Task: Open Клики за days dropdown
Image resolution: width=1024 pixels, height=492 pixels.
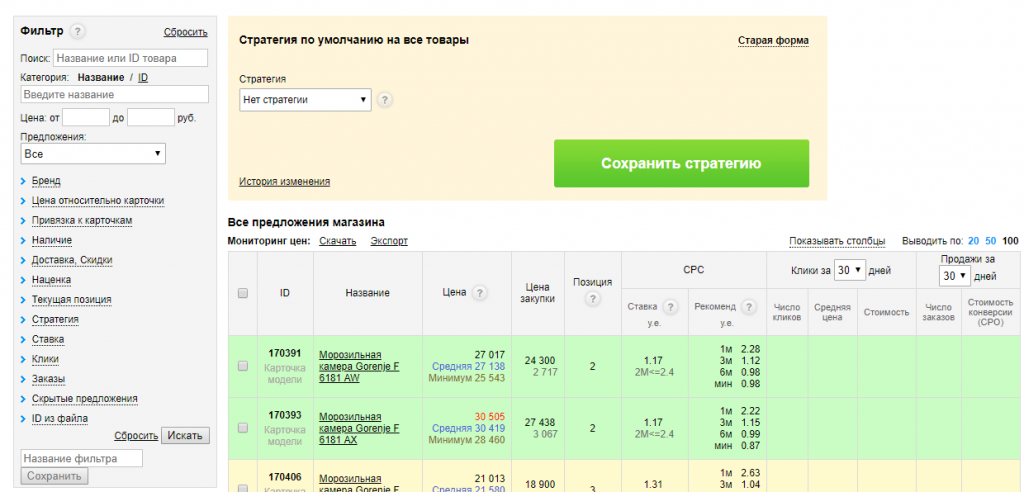Action: pos(849,270)
